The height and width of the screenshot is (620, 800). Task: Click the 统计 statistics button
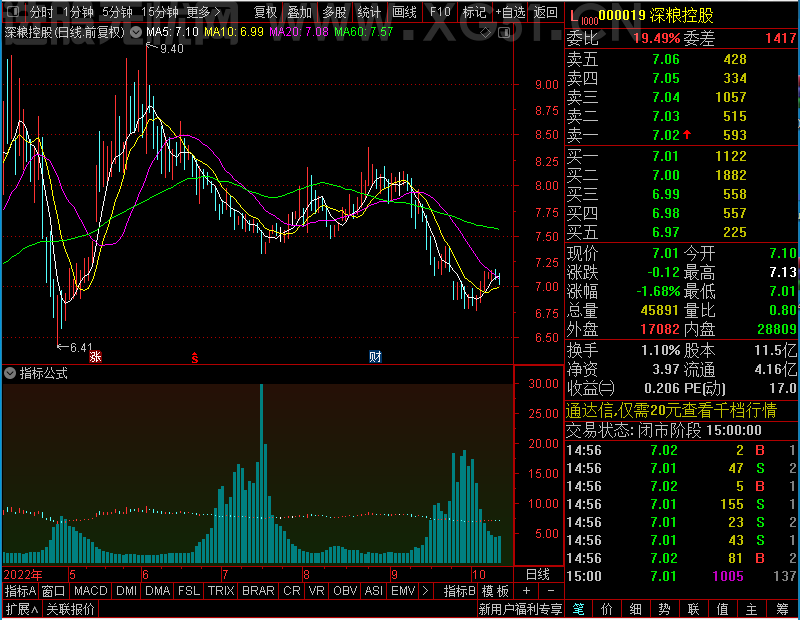(x=369, y=12)
